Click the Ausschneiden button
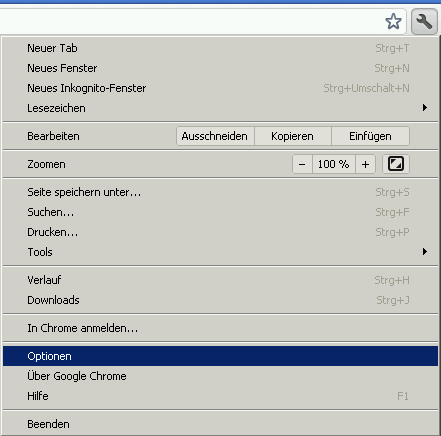441x436 pixels. [x=215, y=136]
